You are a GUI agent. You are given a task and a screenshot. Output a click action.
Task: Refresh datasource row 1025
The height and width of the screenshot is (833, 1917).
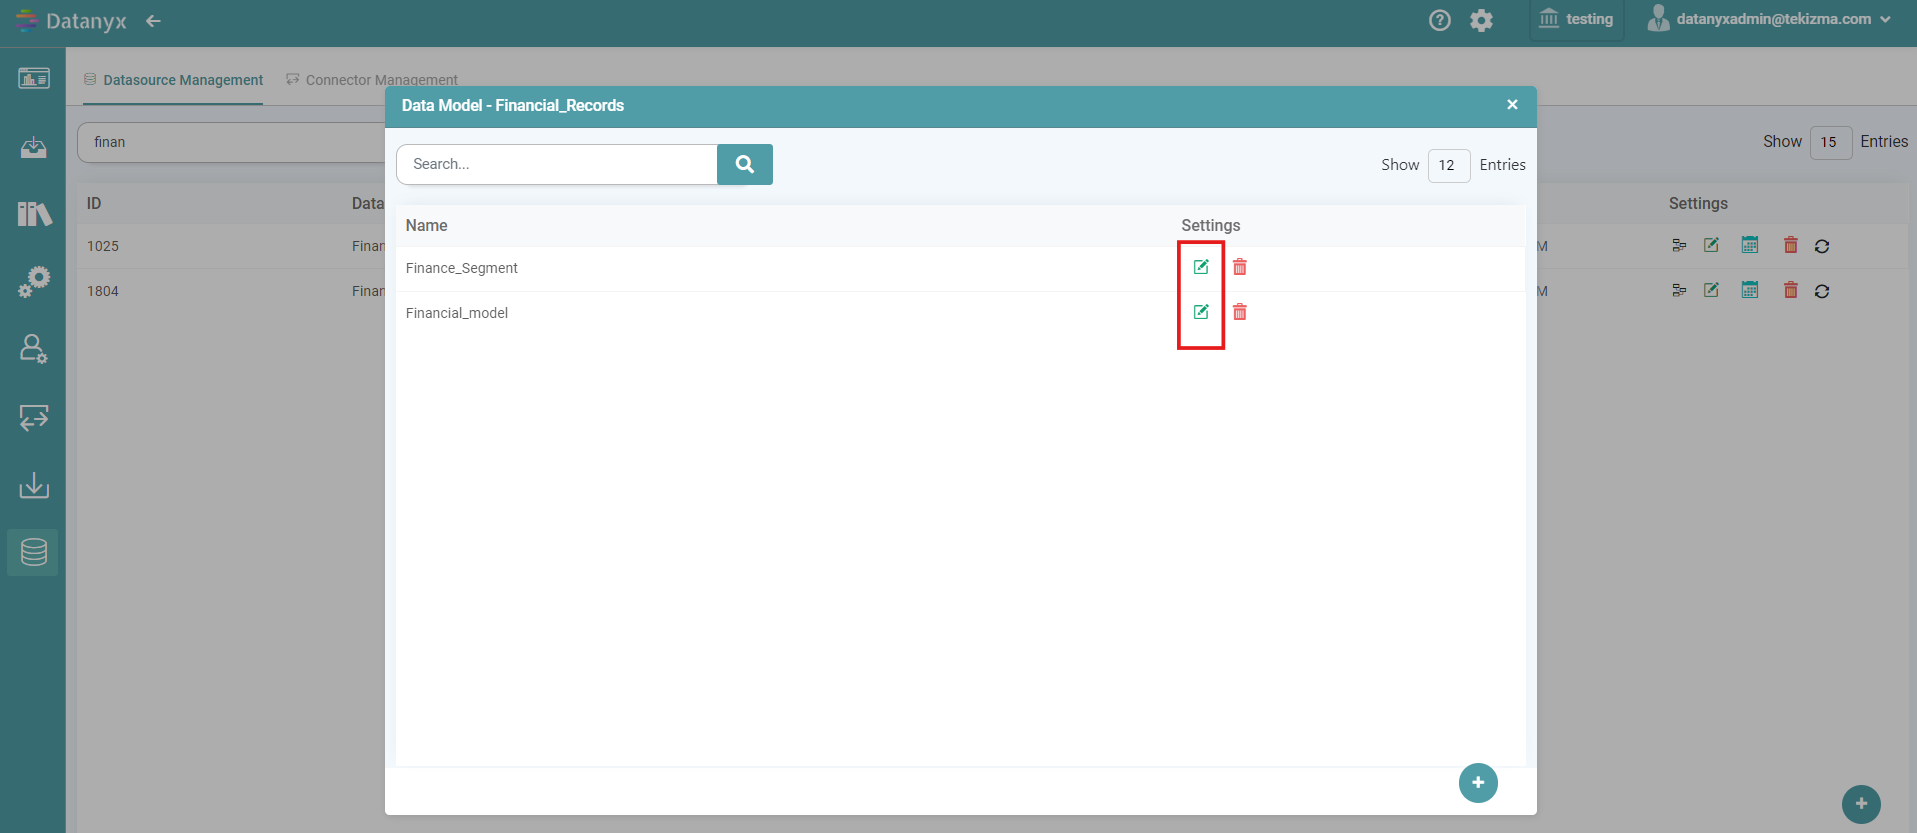[x=1822, y=246]
